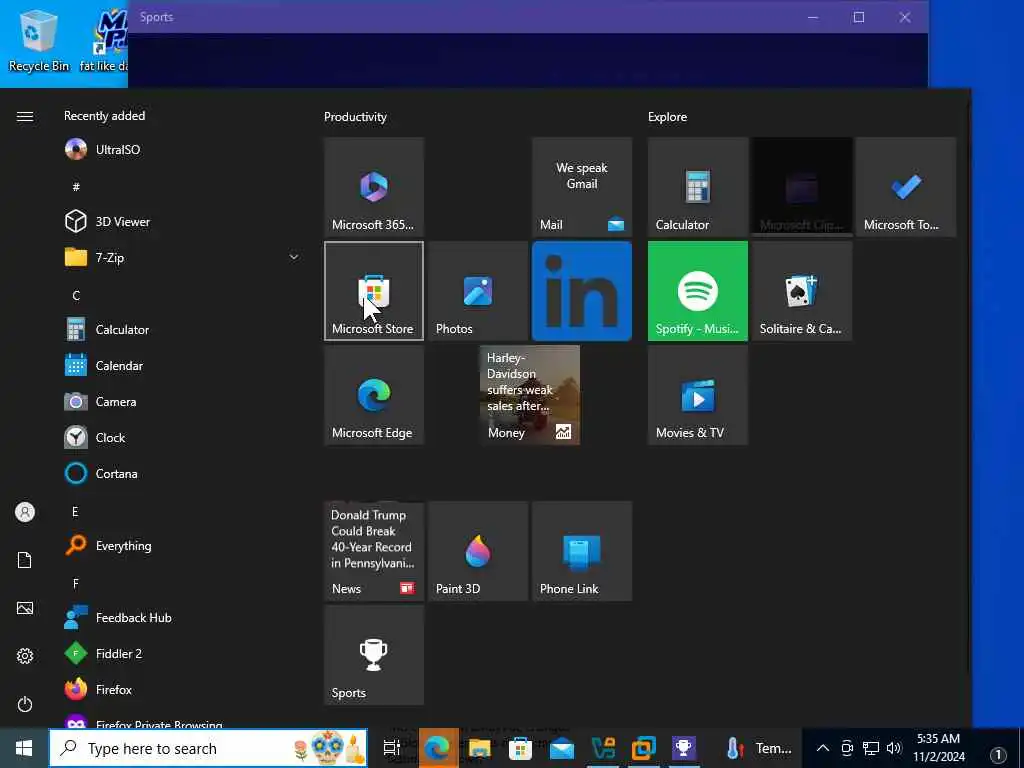
Task: Expand the 7-Zip folder chevron
Action: [x=294, y=257]
